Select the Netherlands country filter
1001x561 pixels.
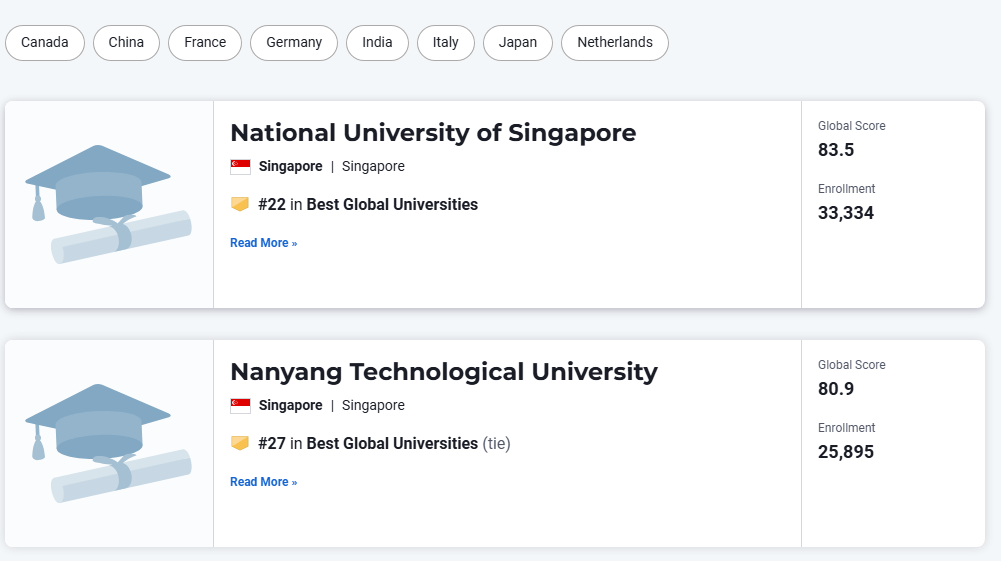615,43
